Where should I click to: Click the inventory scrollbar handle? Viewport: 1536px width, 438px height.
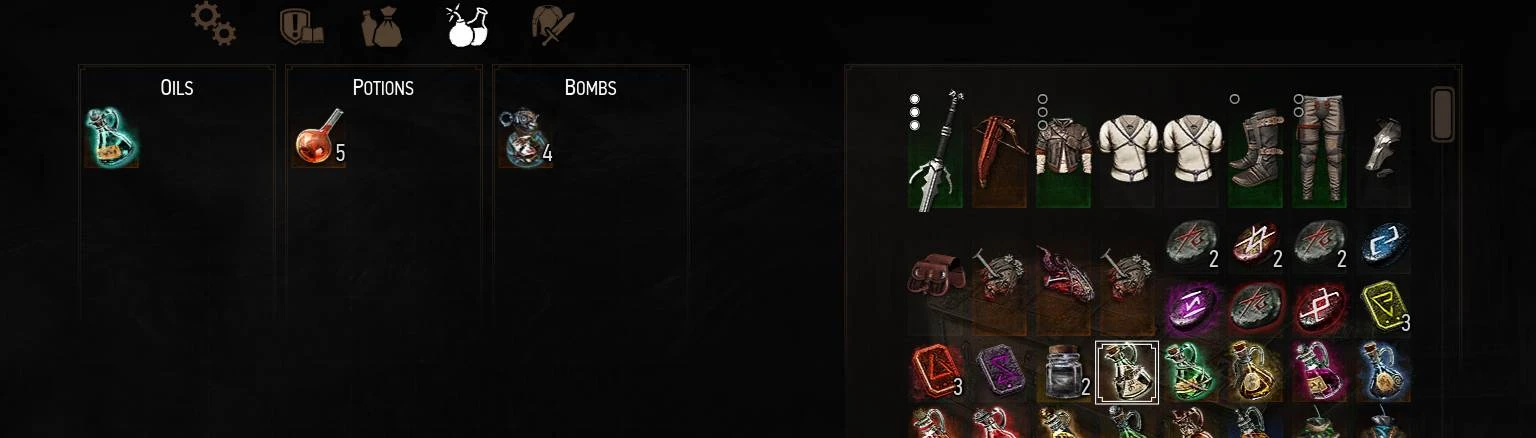click(1442, 114)
